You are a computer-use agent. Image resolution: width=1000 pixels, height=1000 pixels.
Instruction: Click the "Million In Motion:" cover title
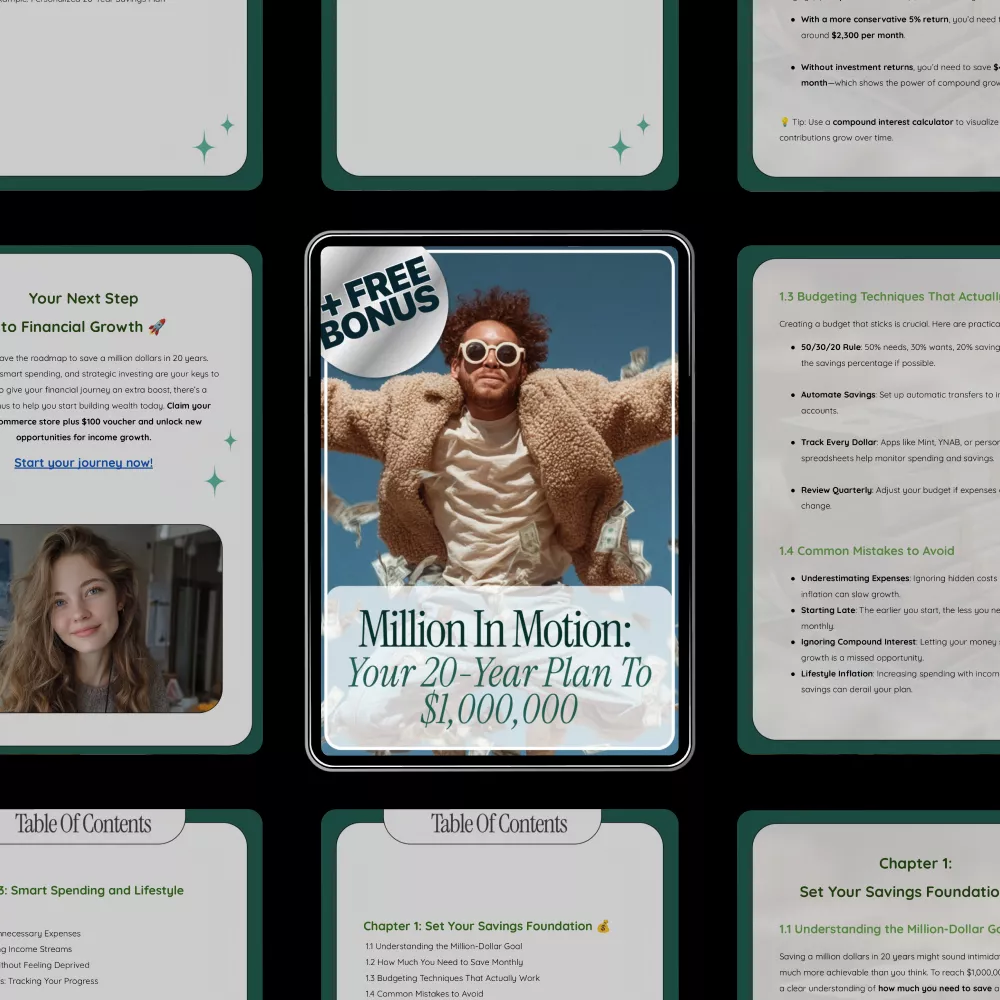click(498, 629)
